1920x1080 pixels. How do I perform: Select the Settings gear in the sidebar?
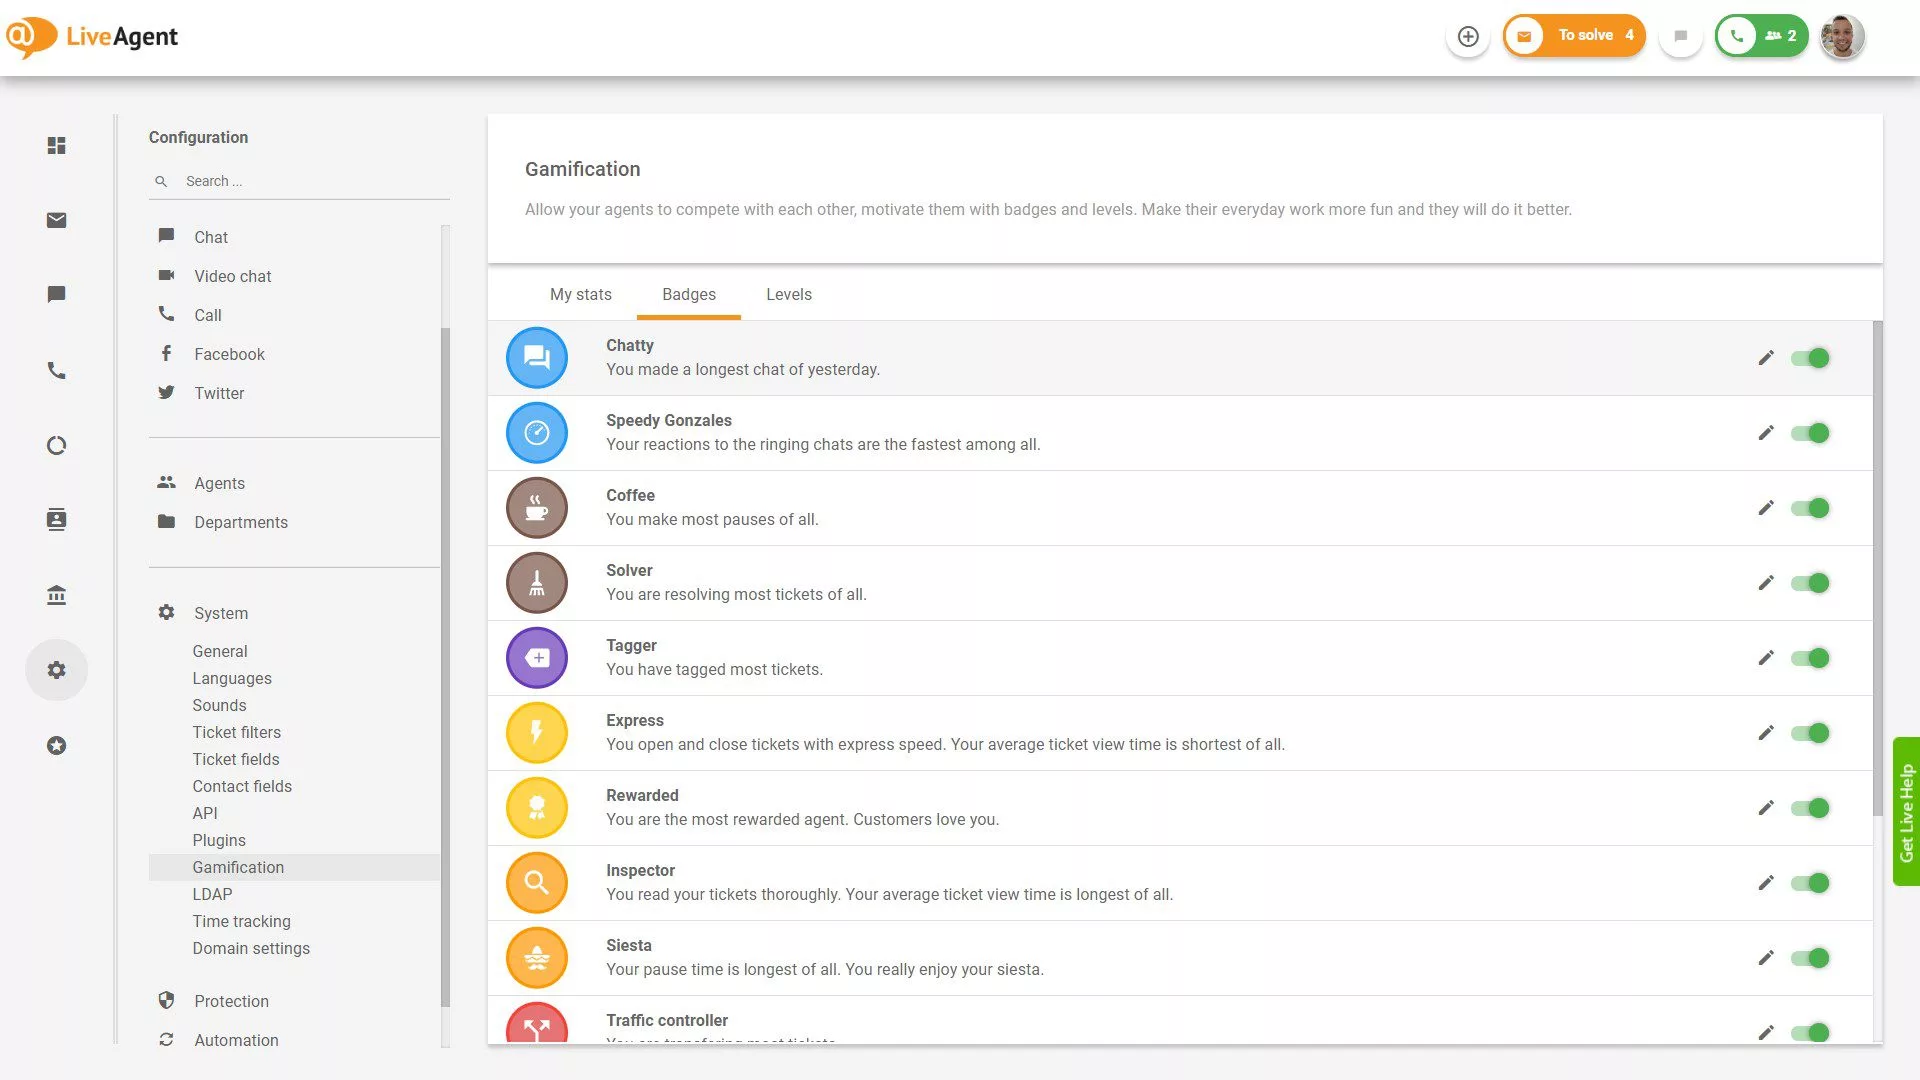pyautogui.click(x=57, y=670)
